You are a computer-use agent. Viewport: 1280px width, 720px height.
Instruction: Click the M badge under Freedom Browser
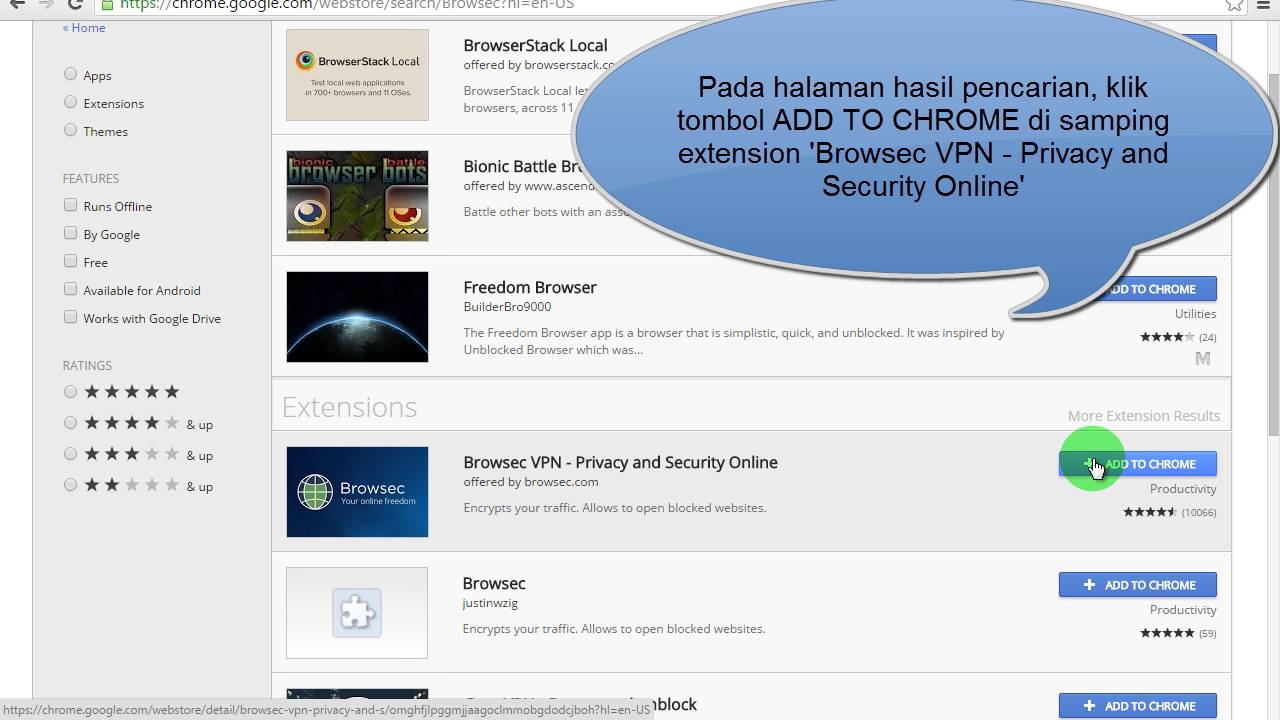click(x=1203, y=358)
